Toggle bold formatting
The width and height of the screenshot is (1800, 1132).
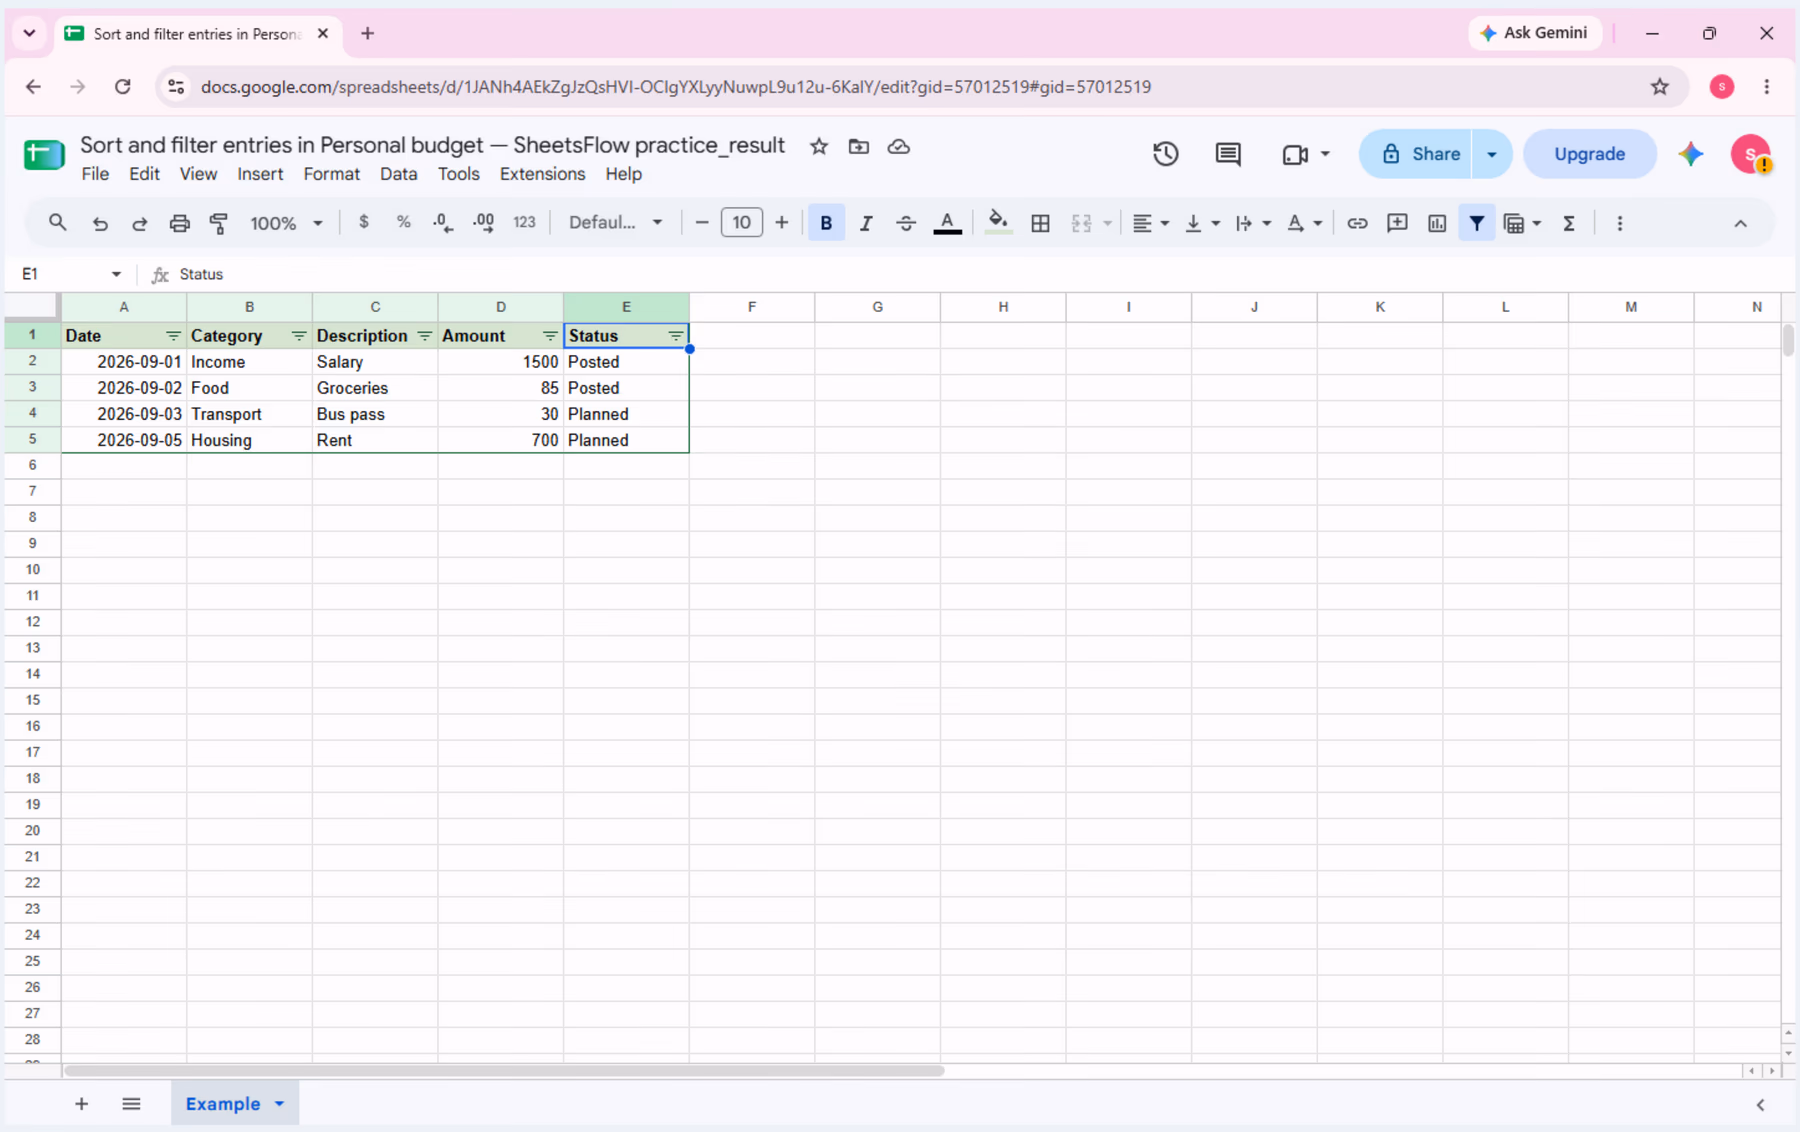[826, 223]
